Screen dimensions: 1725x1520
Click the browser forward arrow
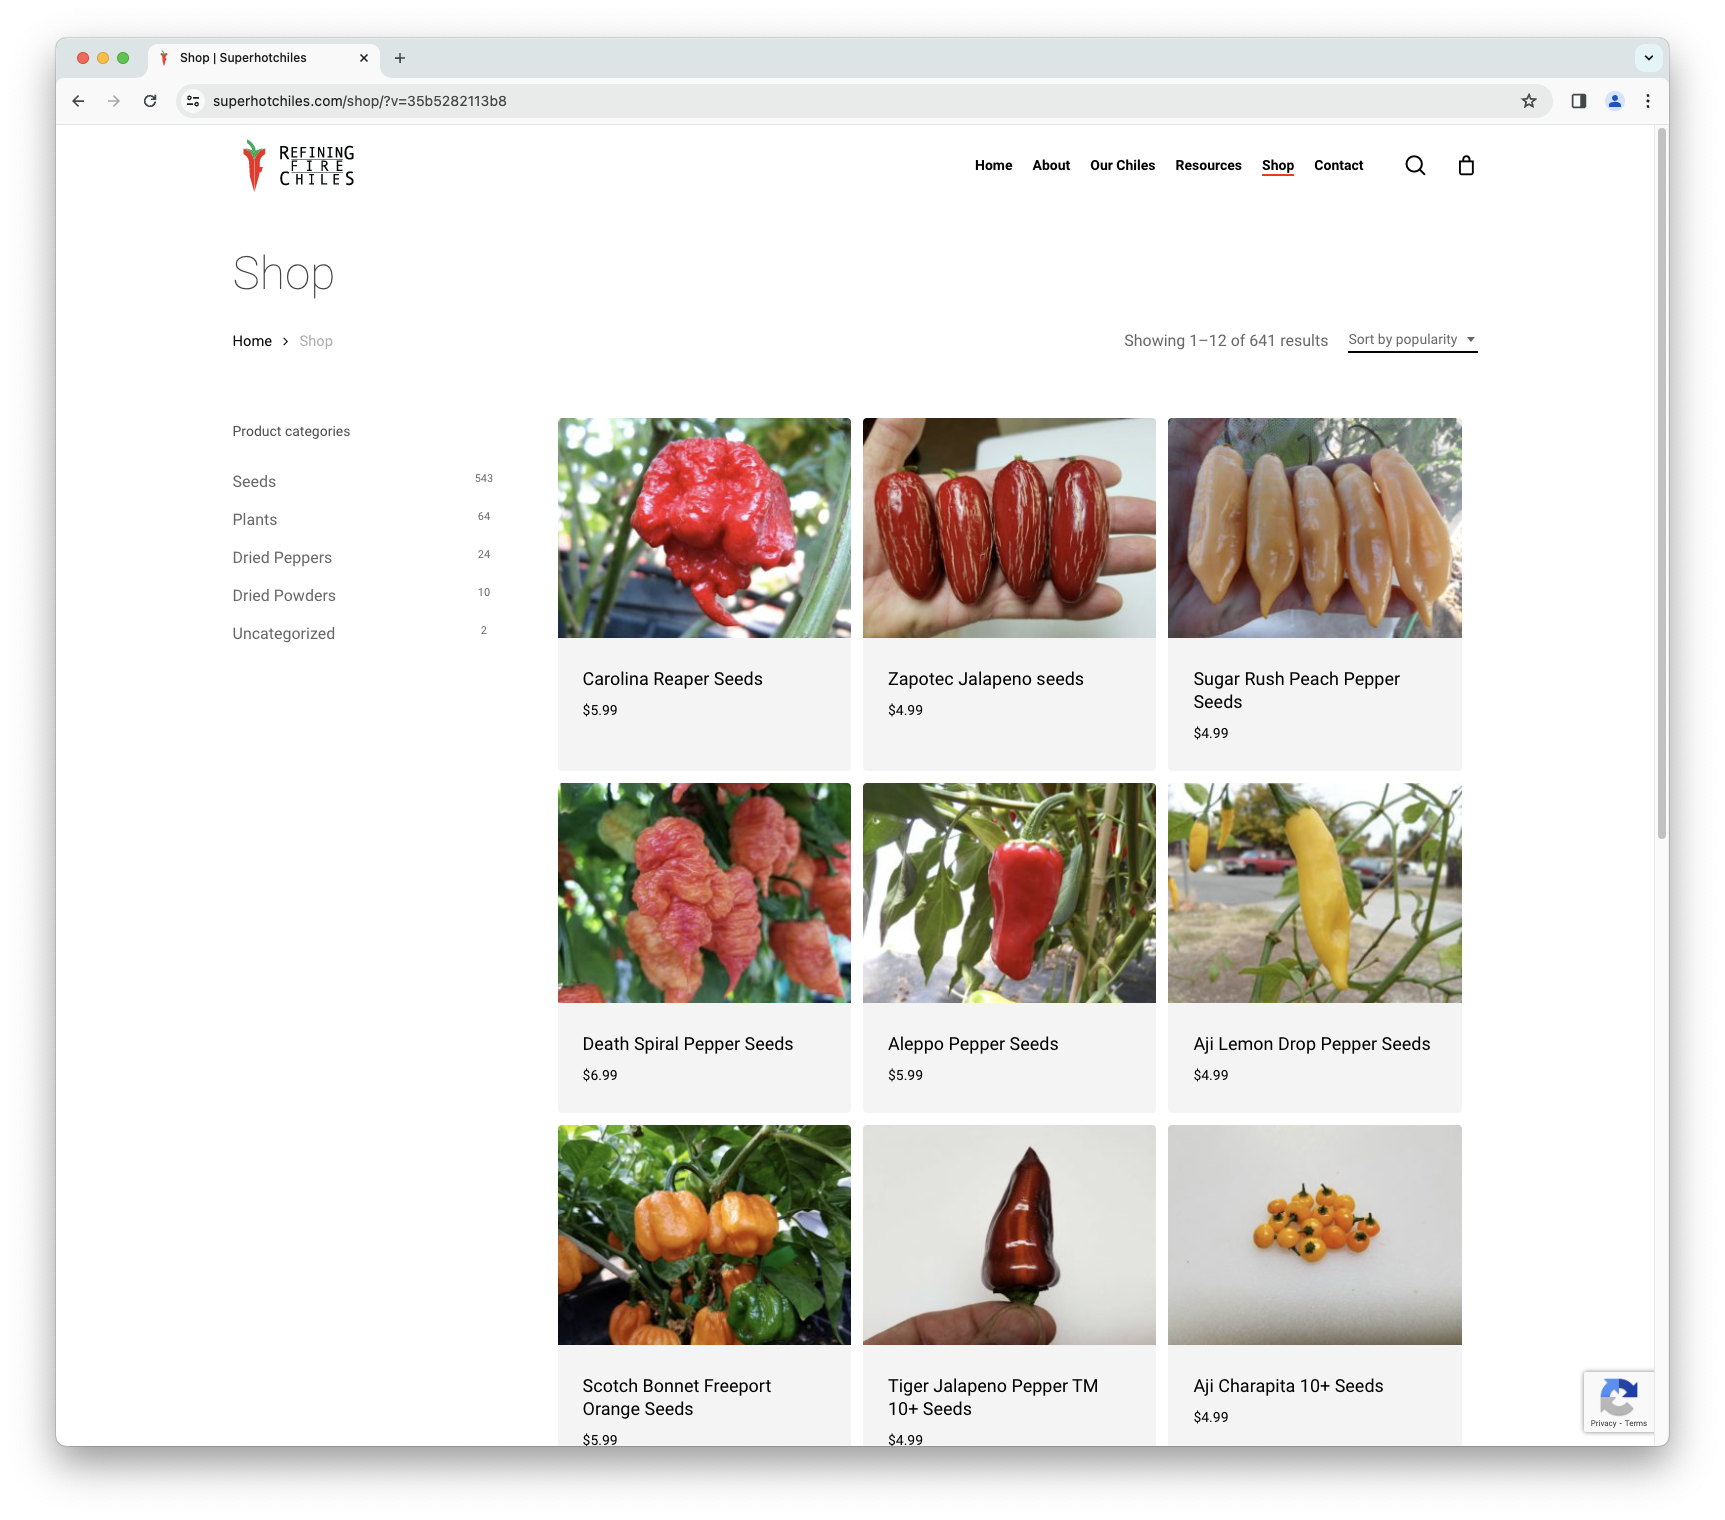114,101
